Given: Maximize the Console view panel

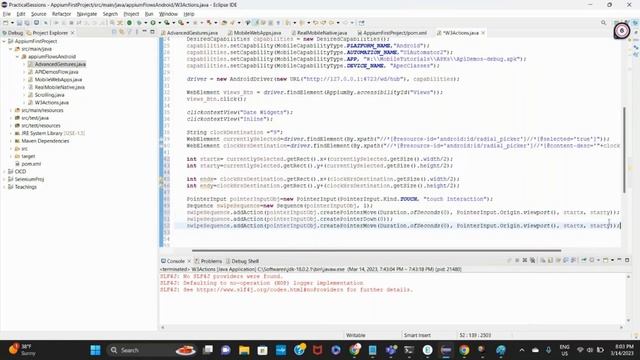Looking at the screenshot, I should [627, 260].
